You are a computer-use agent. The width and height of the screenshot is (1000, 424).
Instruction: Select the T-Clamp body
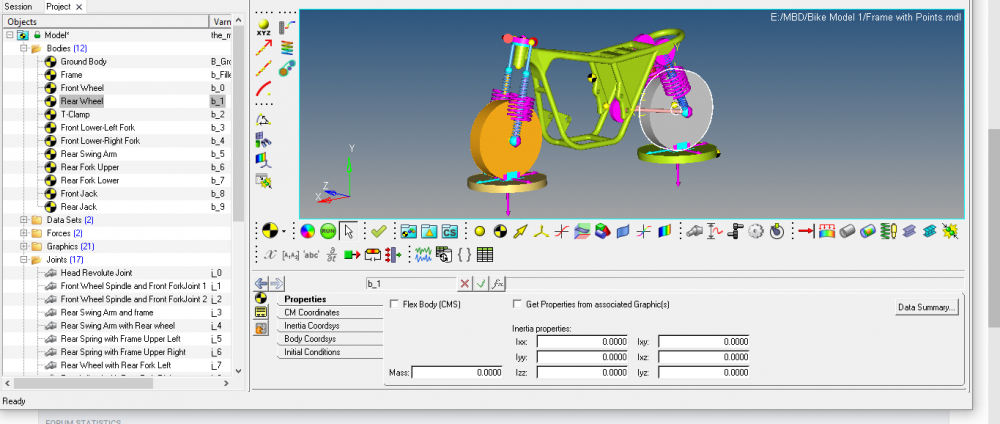click(x=76, y=114)
